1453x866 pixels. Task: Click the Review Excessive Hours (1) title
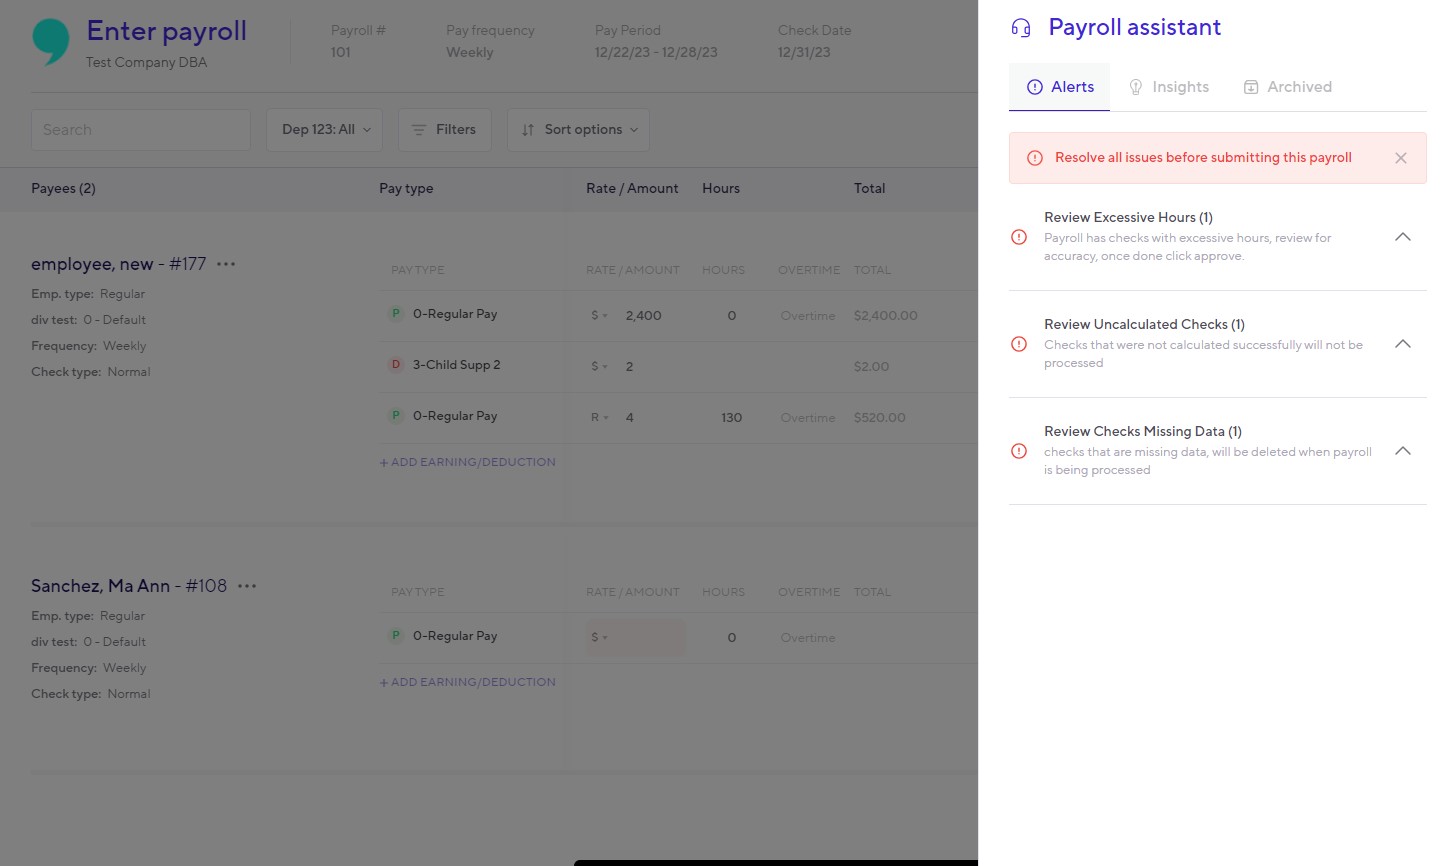[x=1128, y=217]
